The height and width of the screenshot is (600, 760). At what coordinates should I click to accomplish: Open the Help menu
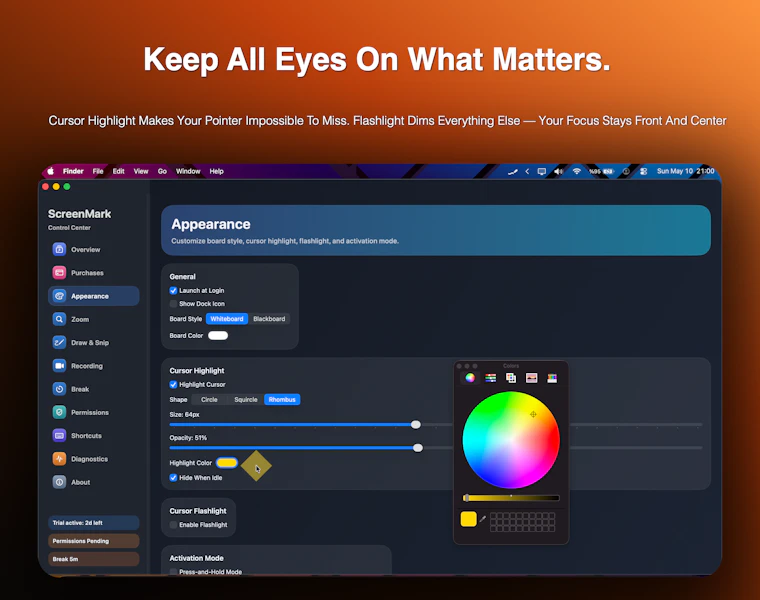pyautogui.click(x=217, y=171)
